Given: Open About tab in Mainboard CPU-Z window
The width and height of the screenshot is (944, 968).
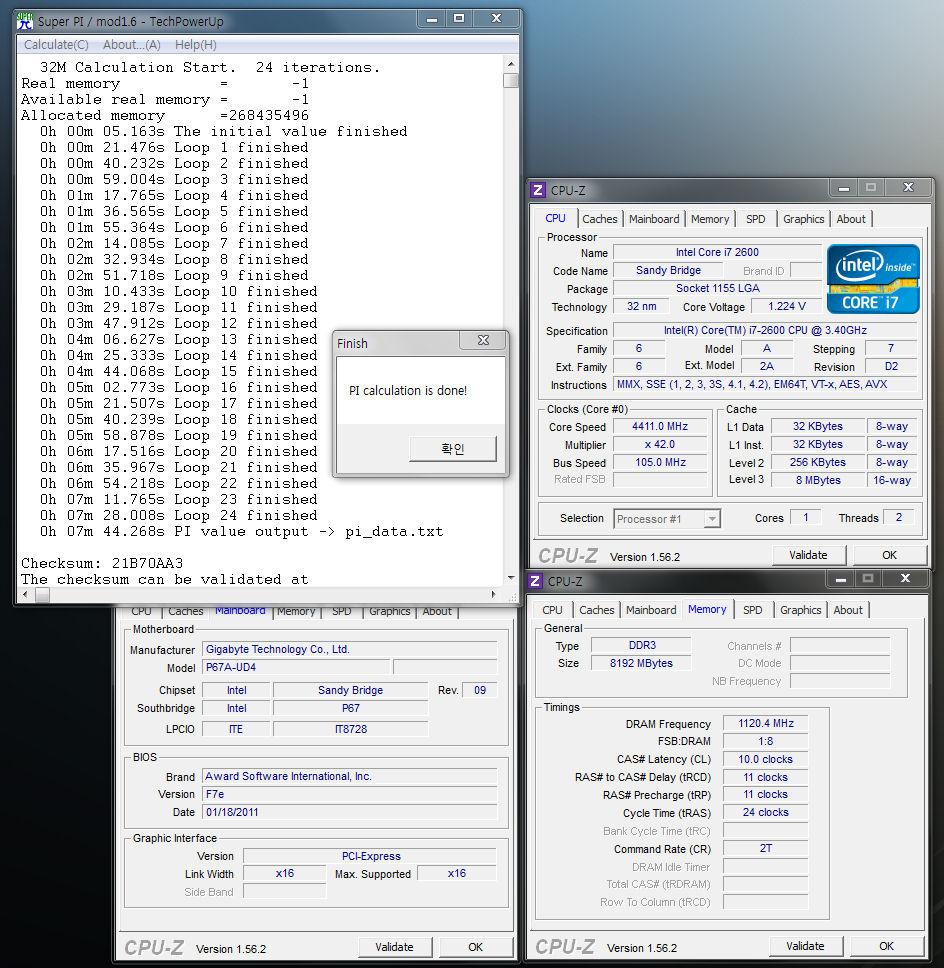Looking at the screenshot, I should click(437, 611).
